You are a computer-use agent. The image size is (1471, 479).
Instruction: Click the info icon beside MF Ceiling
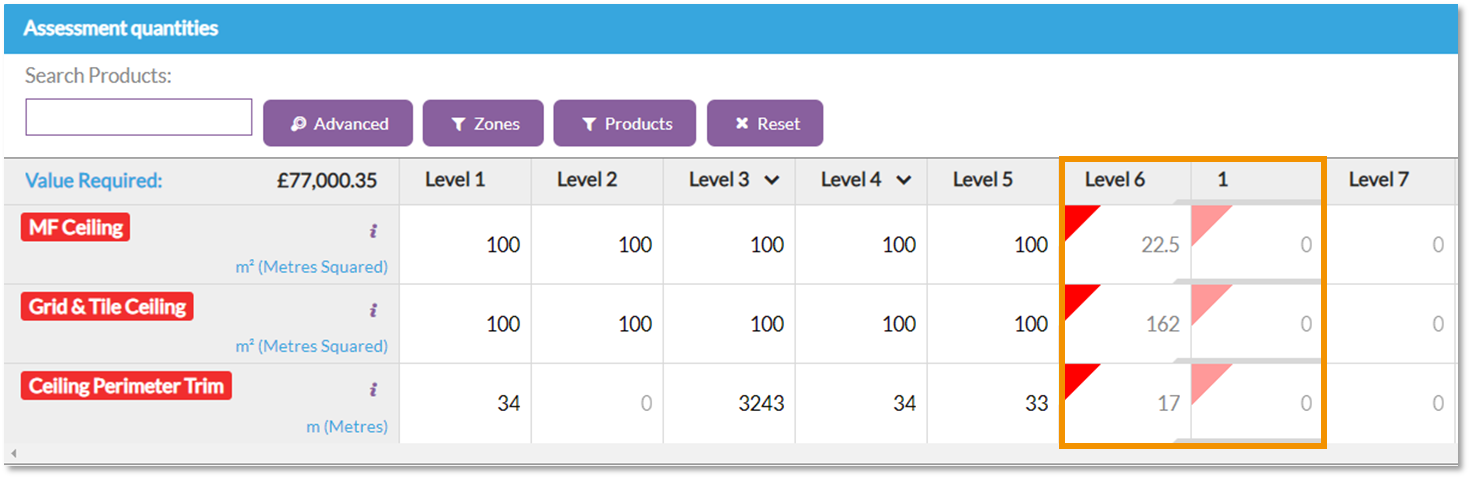[373, 231]
